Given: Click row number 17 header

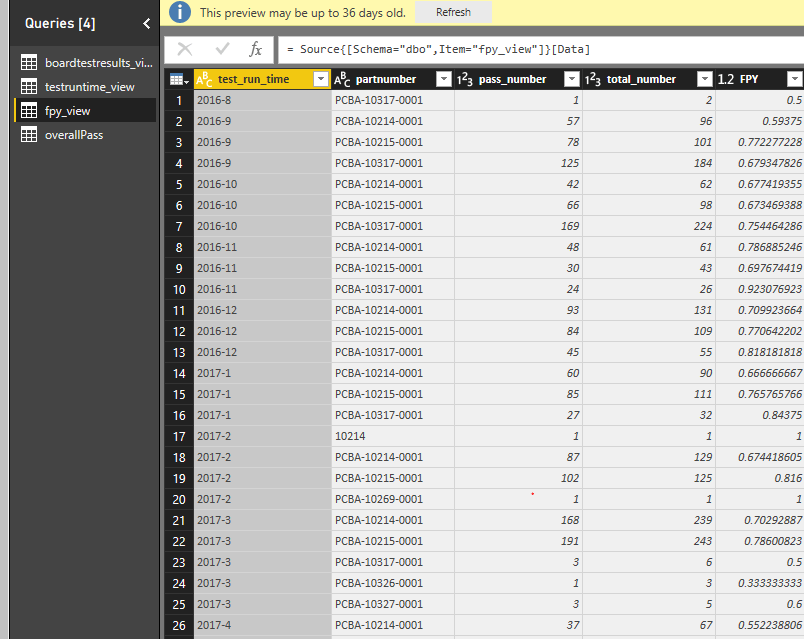Looking at the screenshot, I should pyautogui.click(x=179, y=436).
